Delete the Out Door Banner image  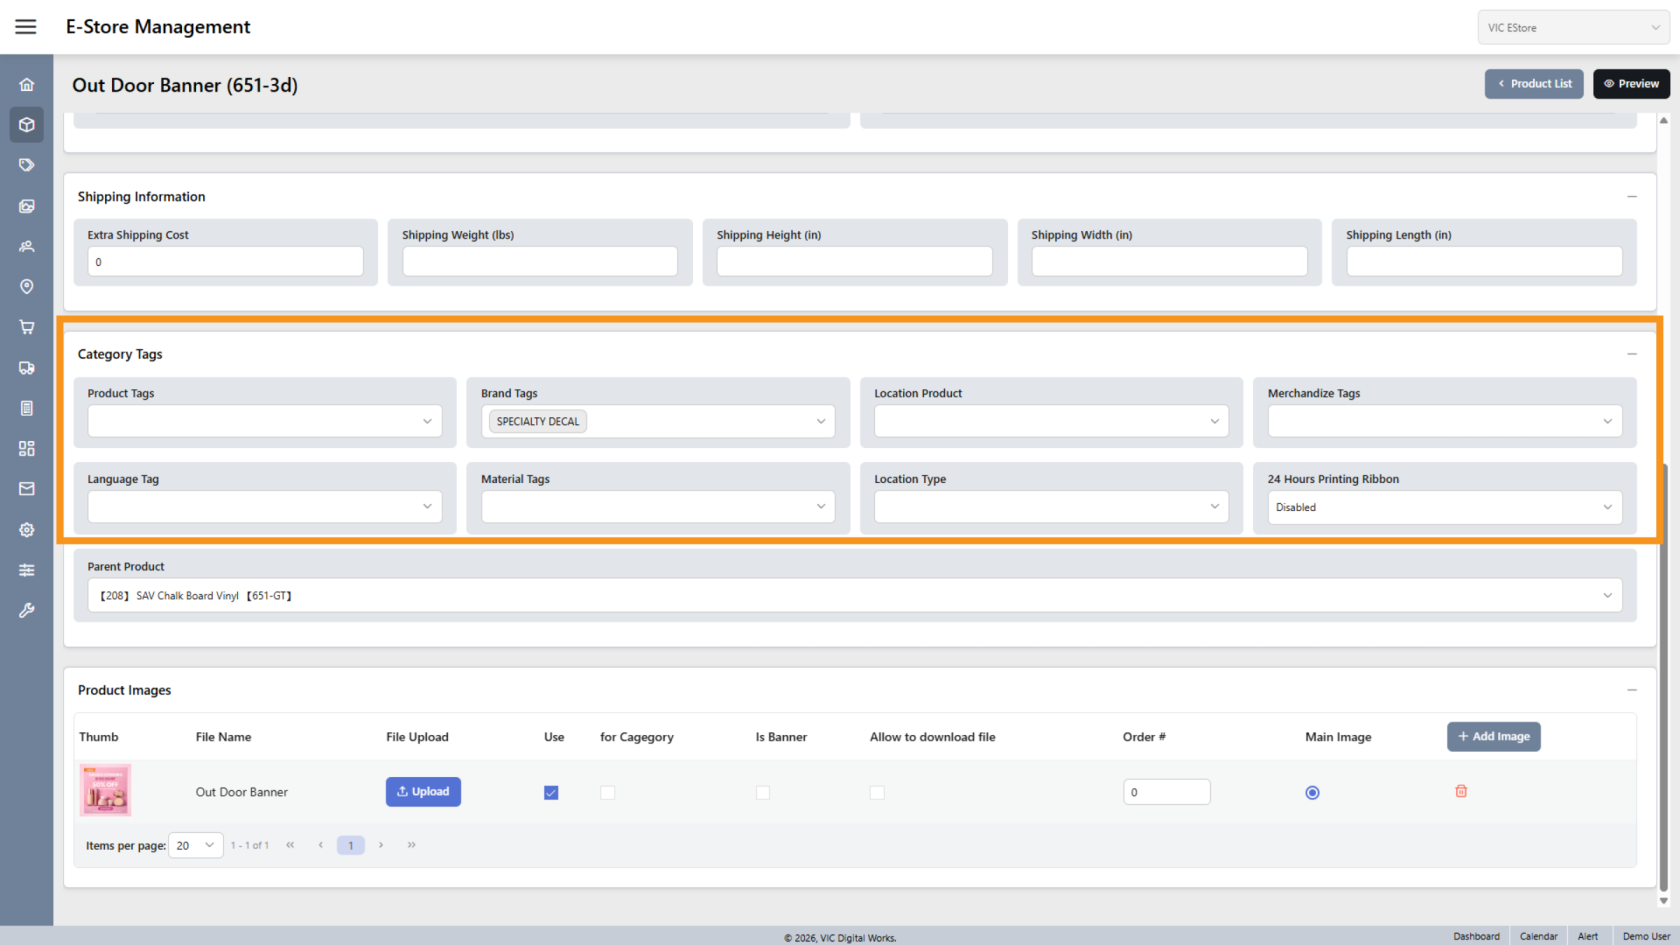click(x=1460, y=791)
